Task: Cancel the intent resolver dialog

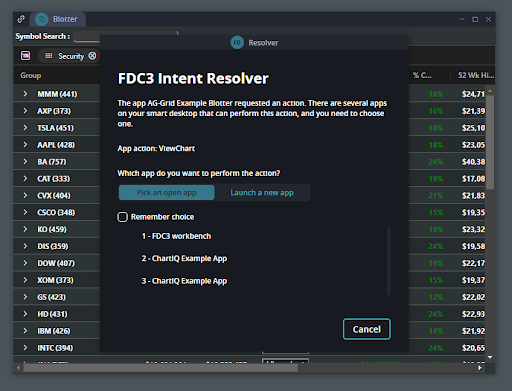Action: tap(367, 329)
